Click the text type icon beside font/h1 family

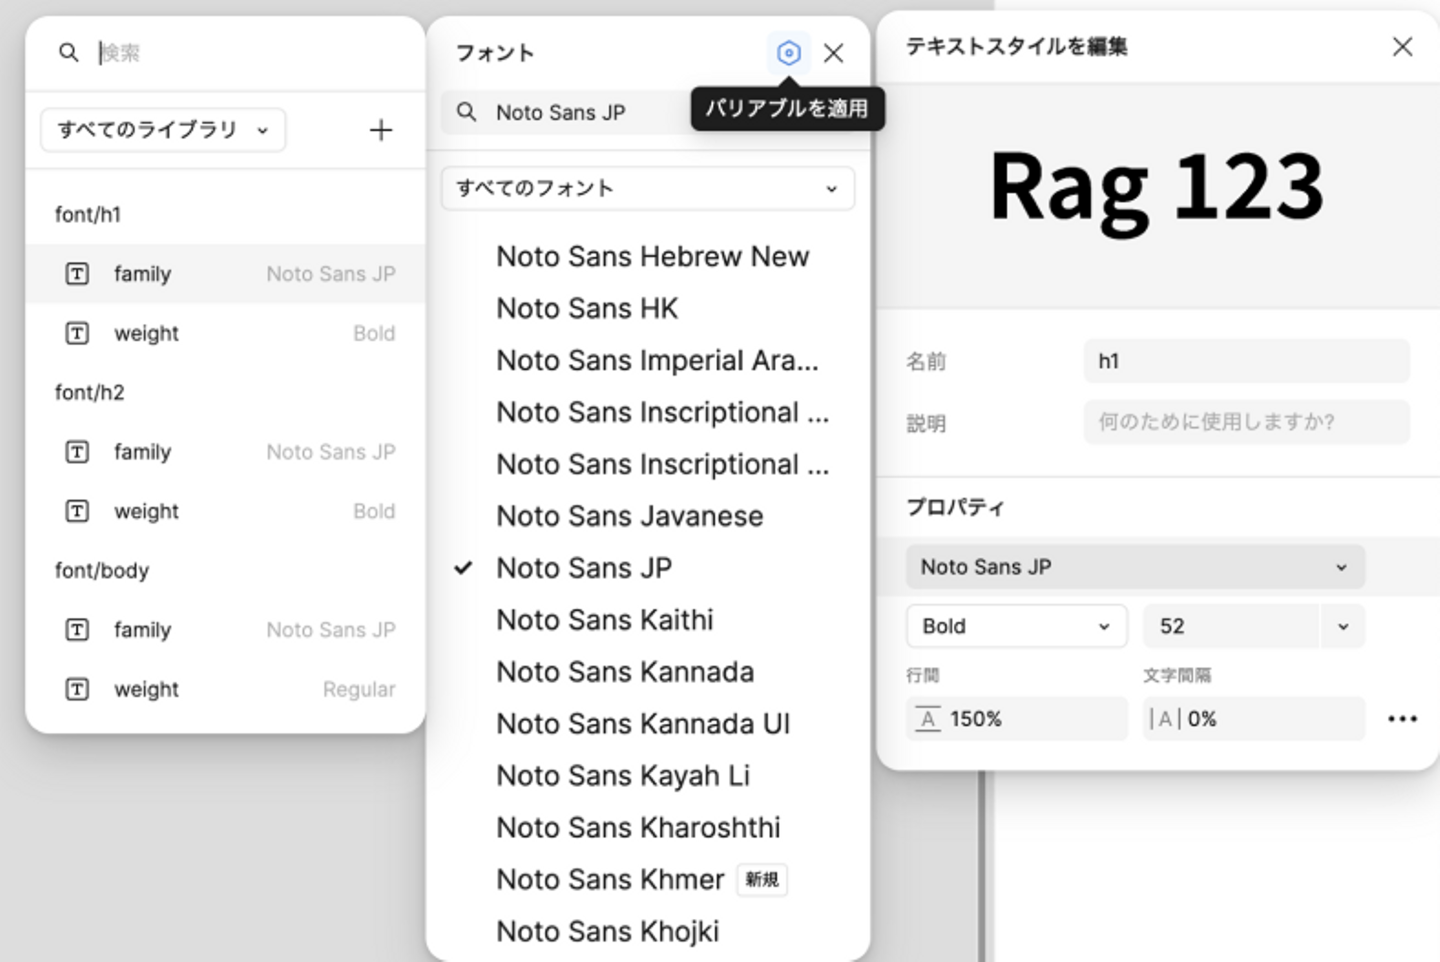pos(77,274)
